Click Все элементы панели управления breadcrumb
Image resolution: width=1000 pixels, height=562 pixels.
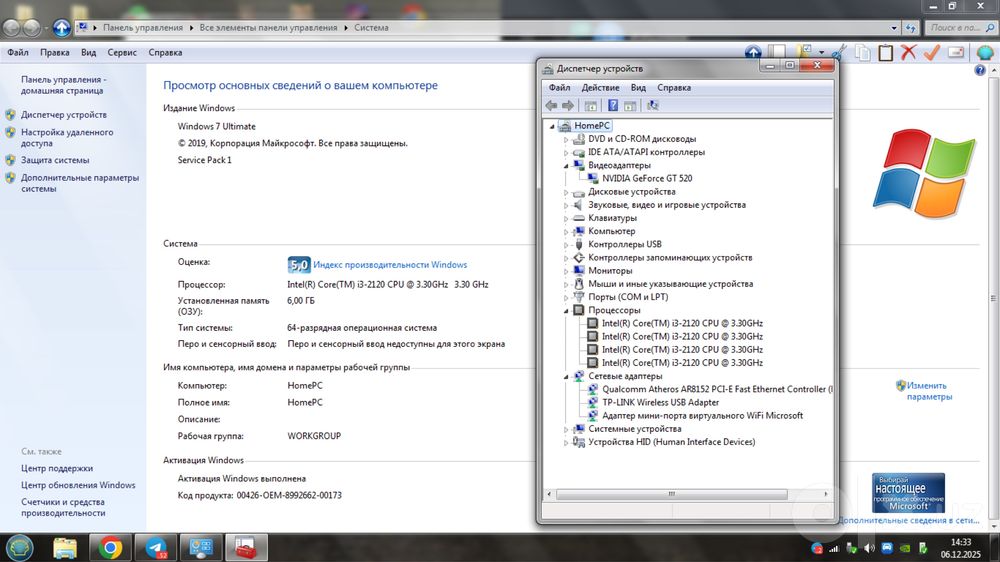click(268, 28)
